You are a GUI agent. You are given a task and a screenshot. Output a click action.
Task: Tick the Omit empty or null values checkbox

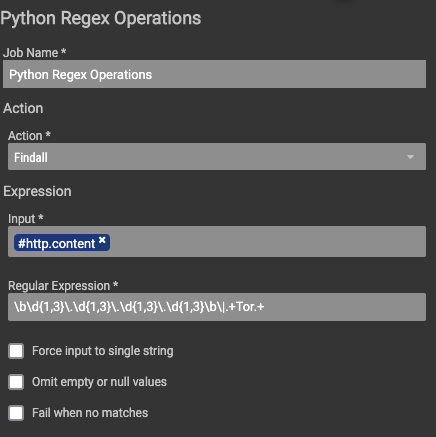[16, 382]
